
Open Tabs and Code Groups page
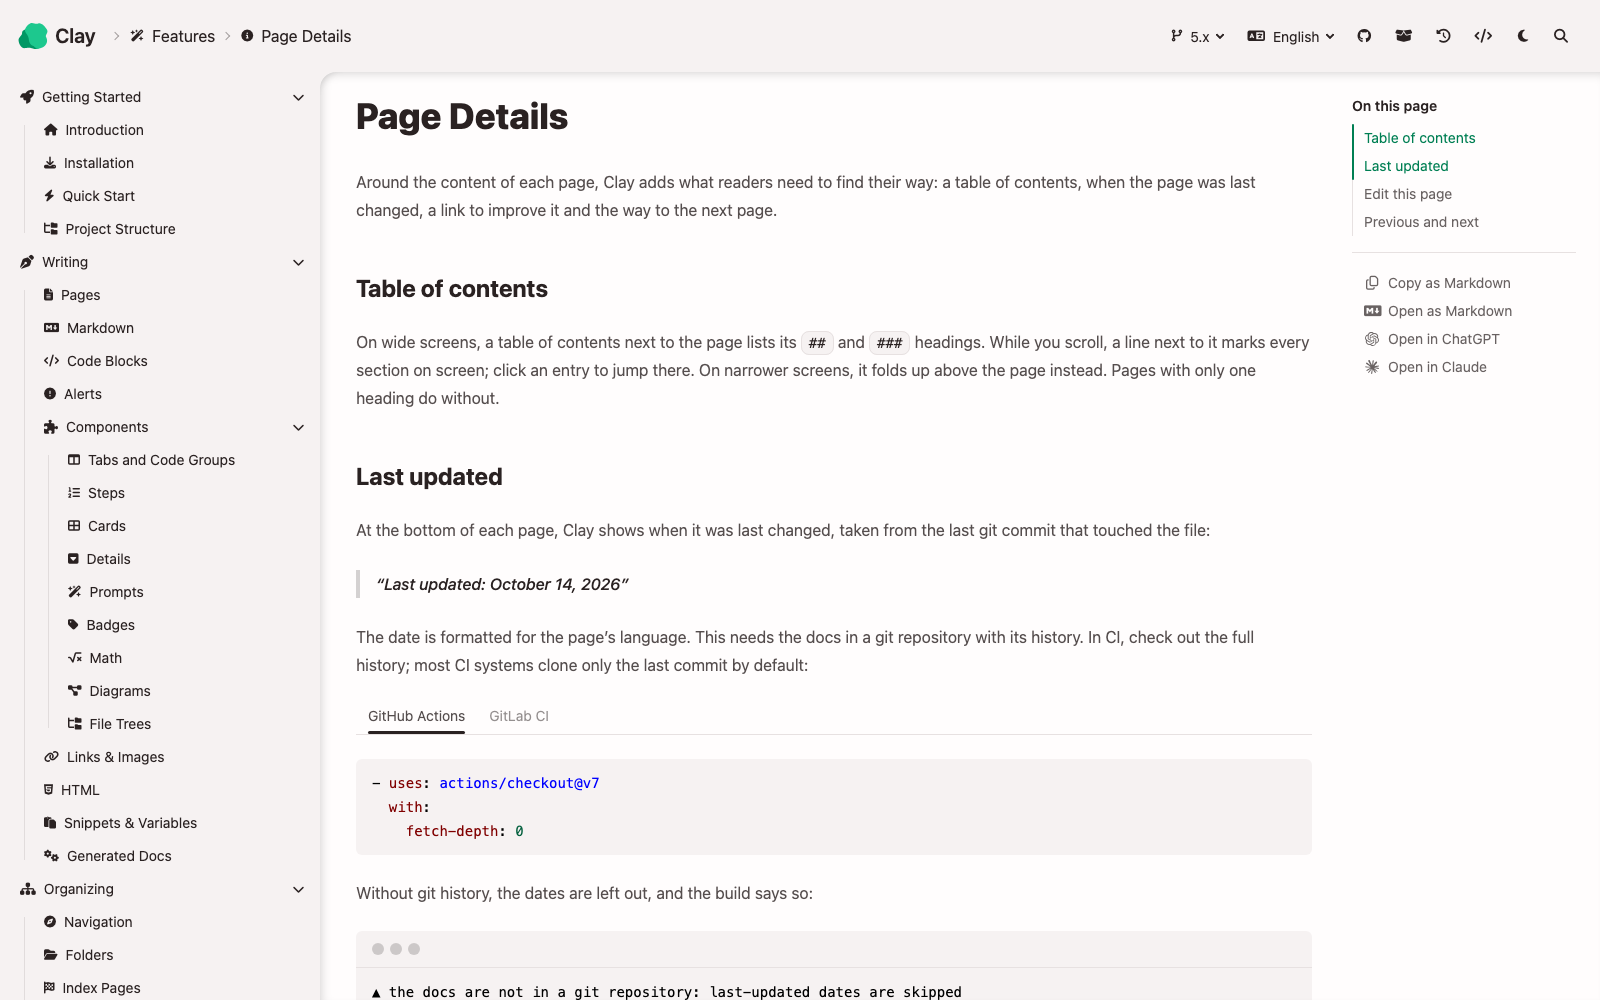pyautogui.click(x=151, y=460)
